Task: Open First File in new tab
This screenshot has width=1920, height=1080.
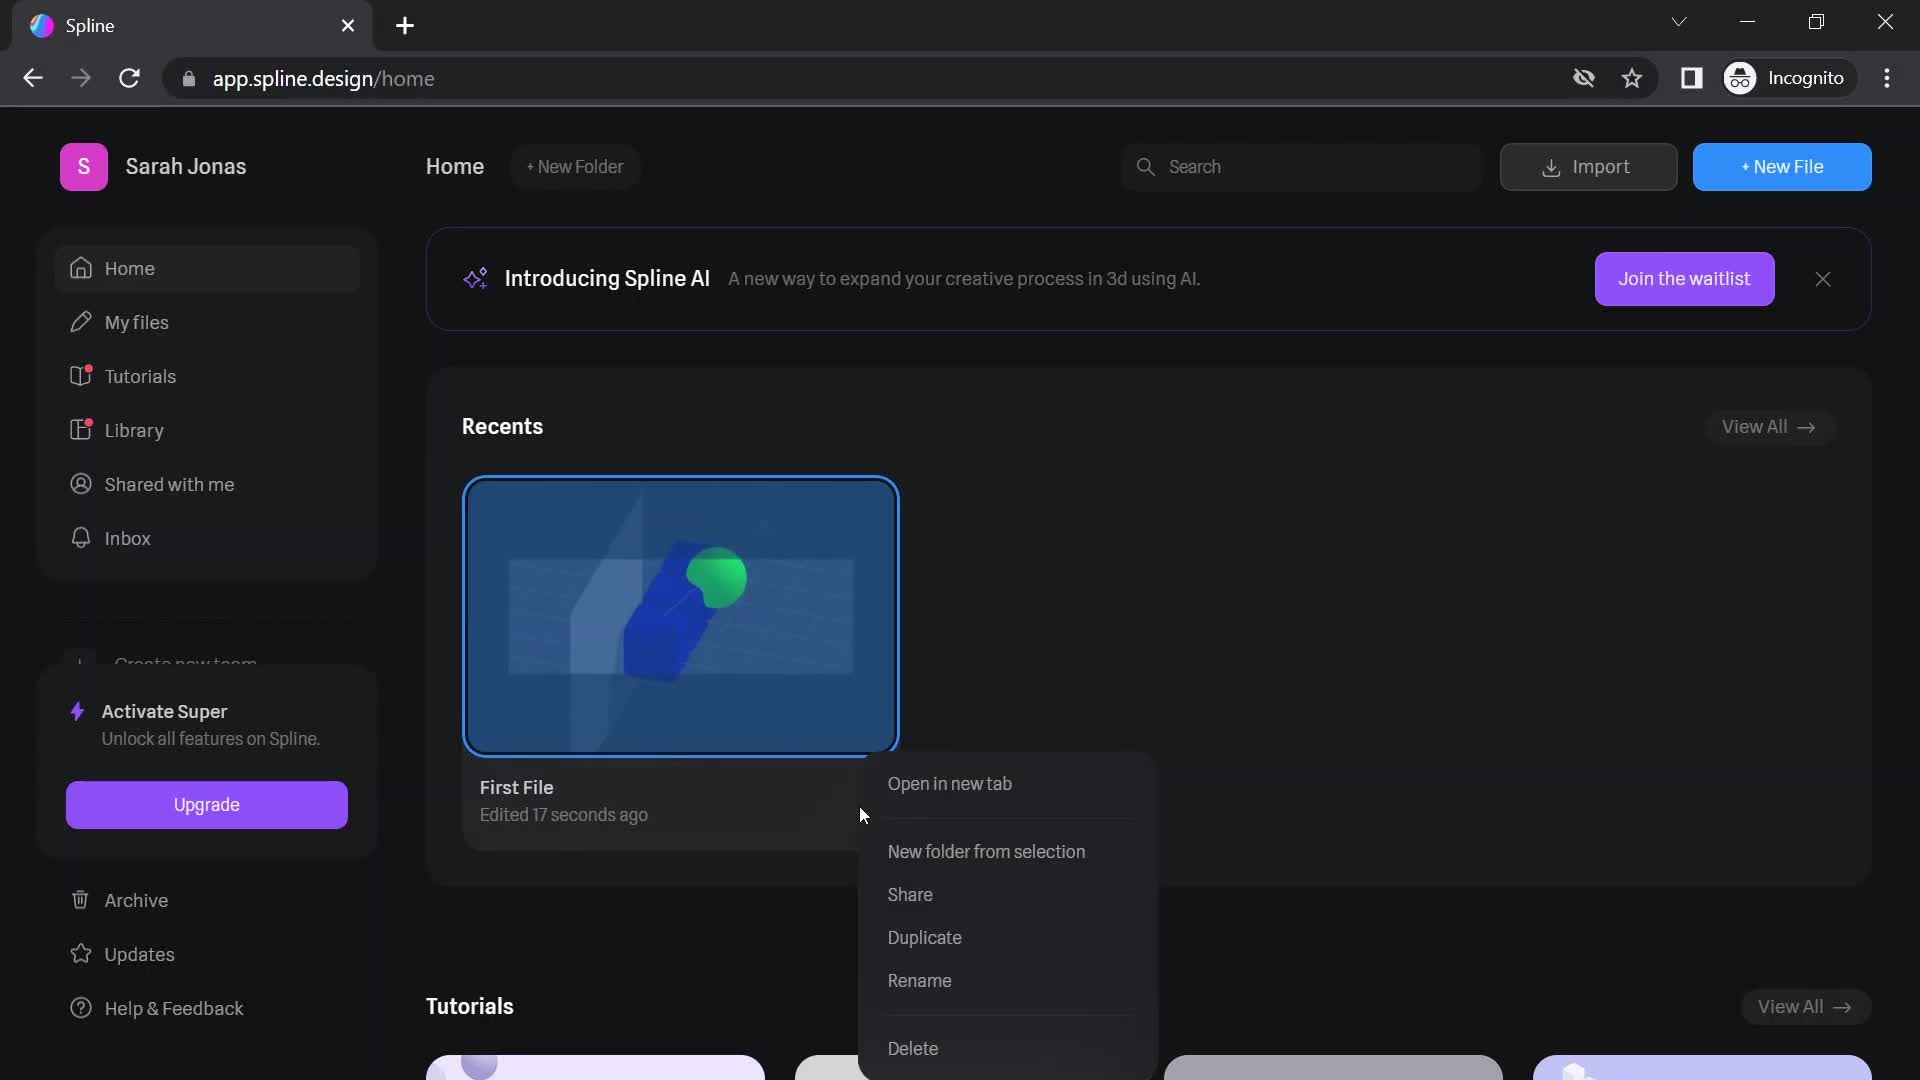Action: (948, 785)
